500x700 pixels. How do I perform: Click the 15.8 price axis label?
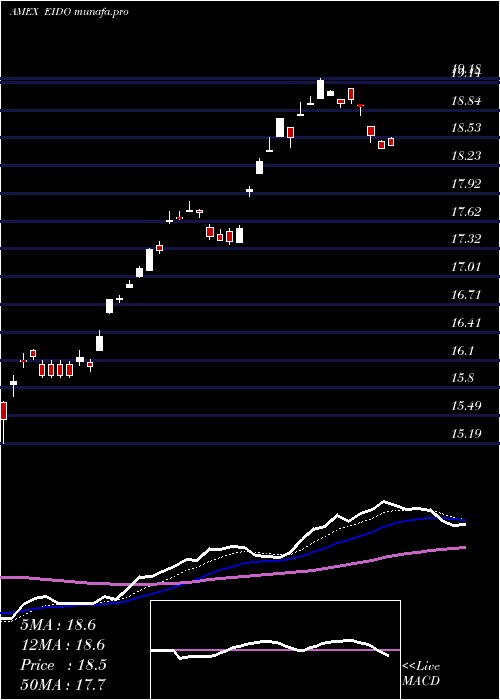pyautogui.click(x=462, y=378)
